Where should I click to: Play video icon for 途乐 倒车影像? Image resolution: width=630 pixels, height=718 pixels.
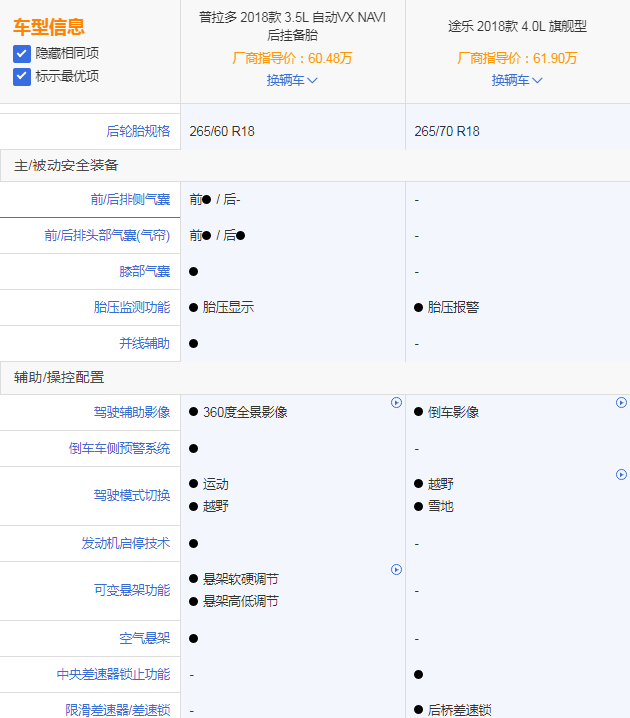pos(621,403)
